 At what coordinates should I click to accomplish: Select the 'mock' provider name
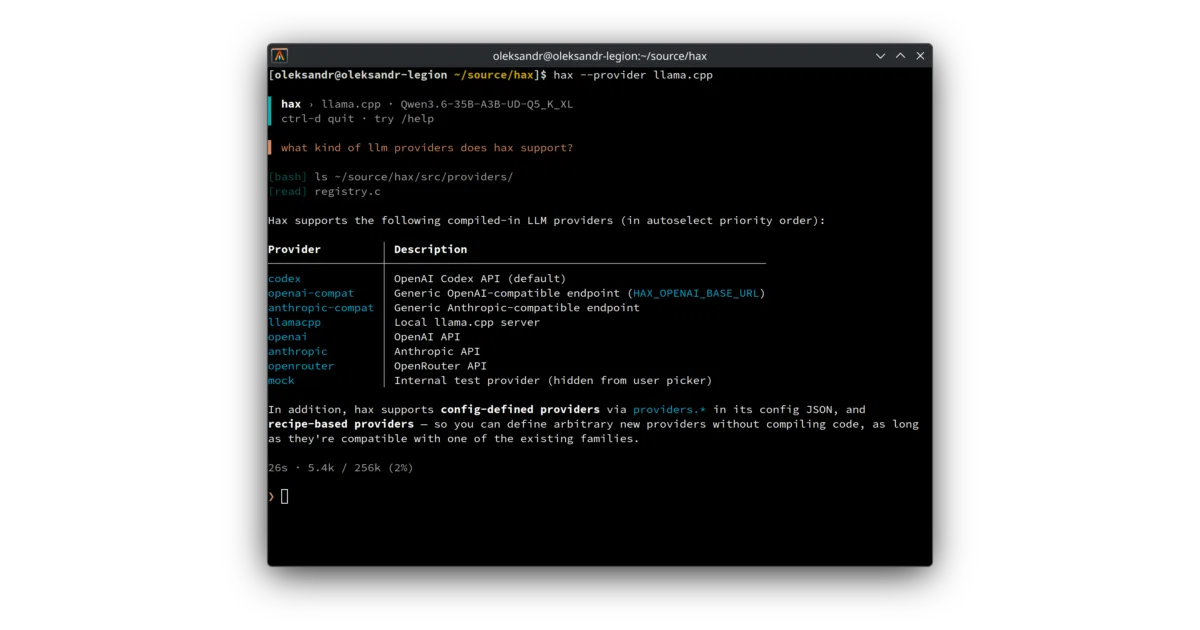281,380
